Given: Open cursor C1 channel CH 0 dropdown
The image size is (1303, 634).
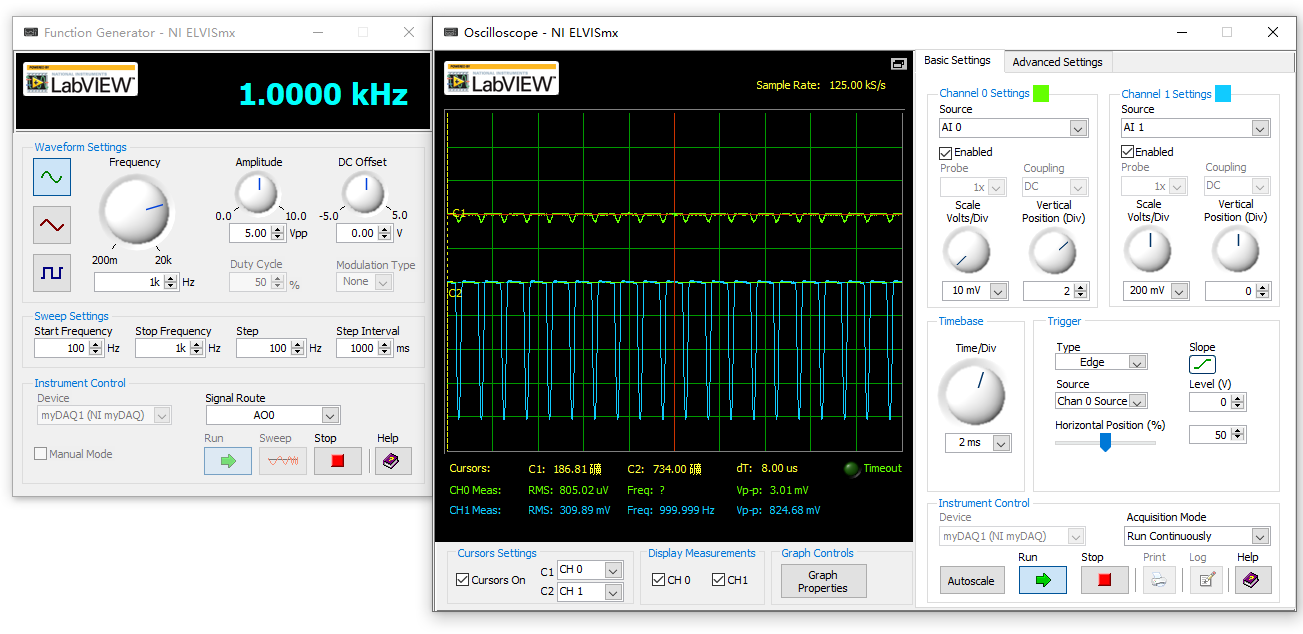Looking at the screenshot, I should tap(613, 570).
